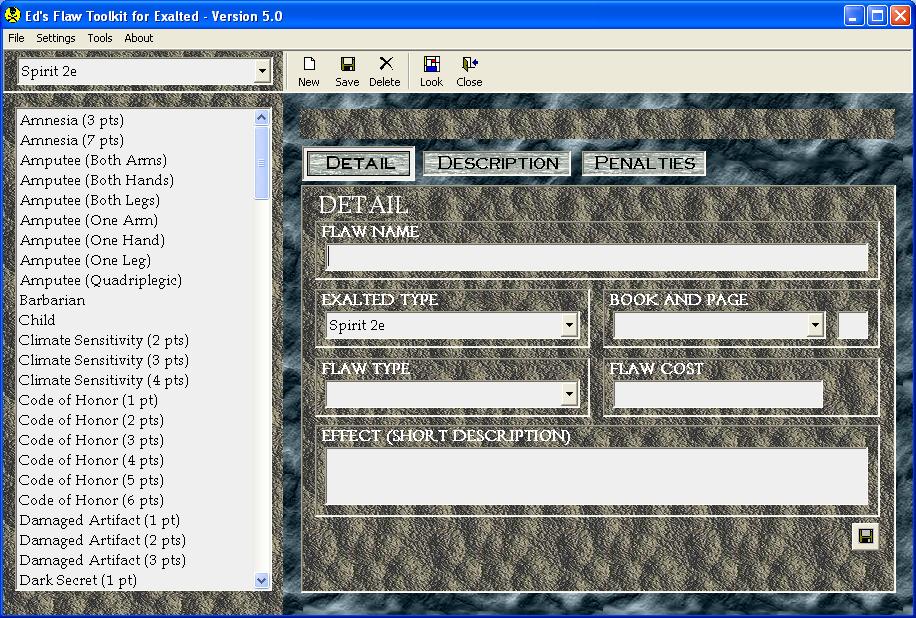Viewport: 916px width, 618px height.
Task: Select Code of Honor (1 pt)
Action: [89, 400]
